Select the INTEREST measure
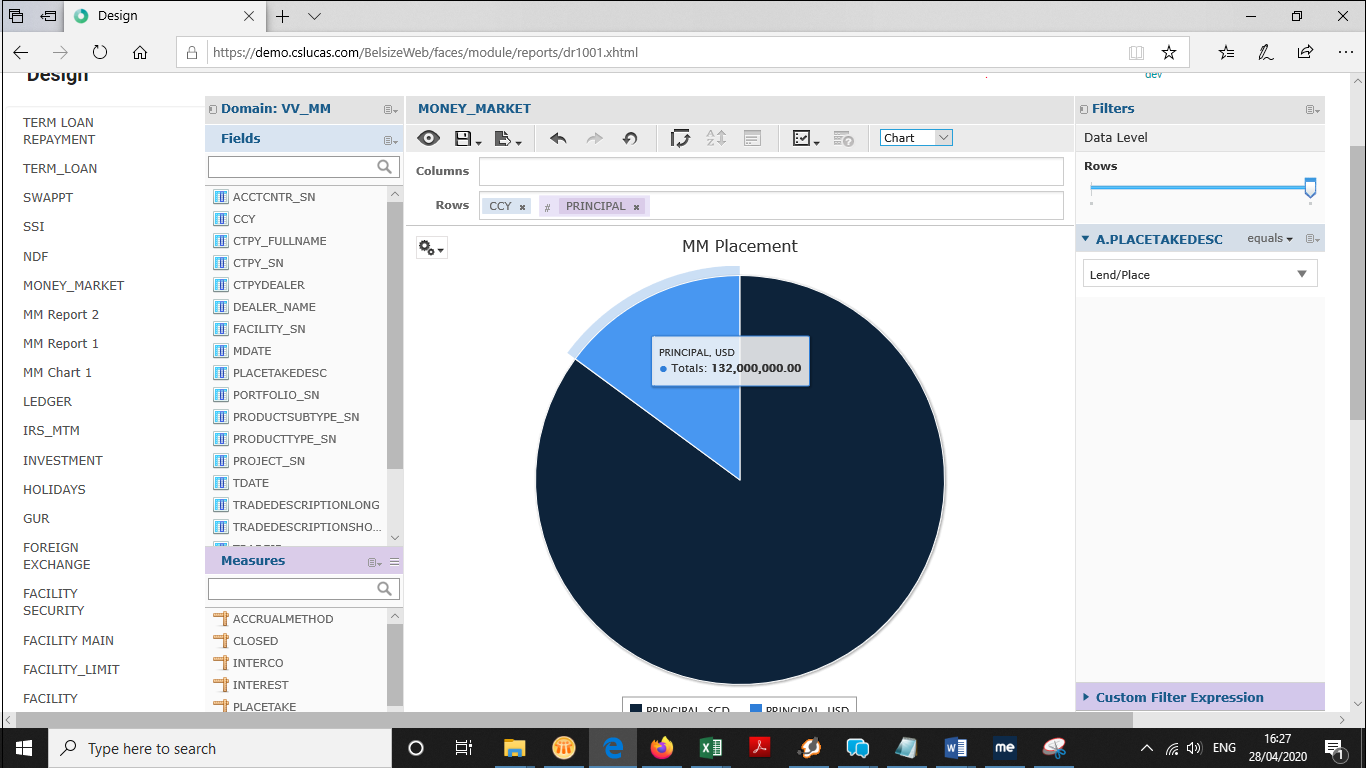Screen dimensions: 1366x768 260,685
